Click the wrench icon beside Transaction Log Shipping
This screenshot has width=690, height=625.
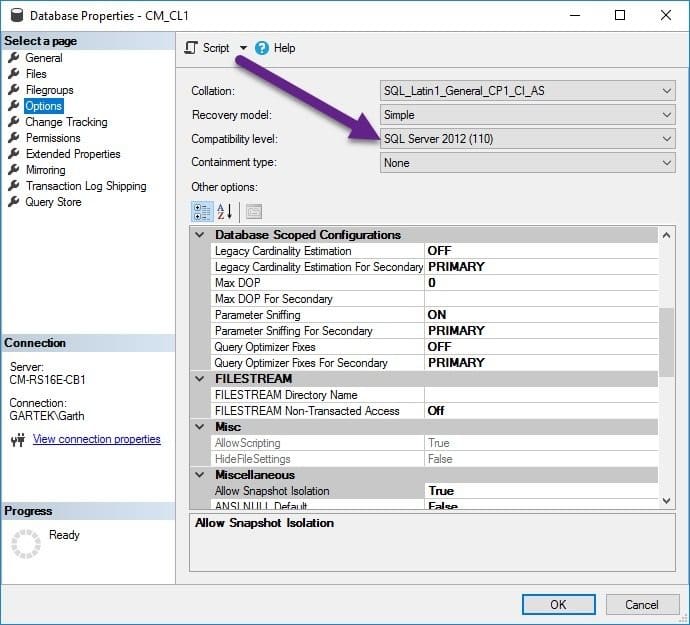[14, 185]
